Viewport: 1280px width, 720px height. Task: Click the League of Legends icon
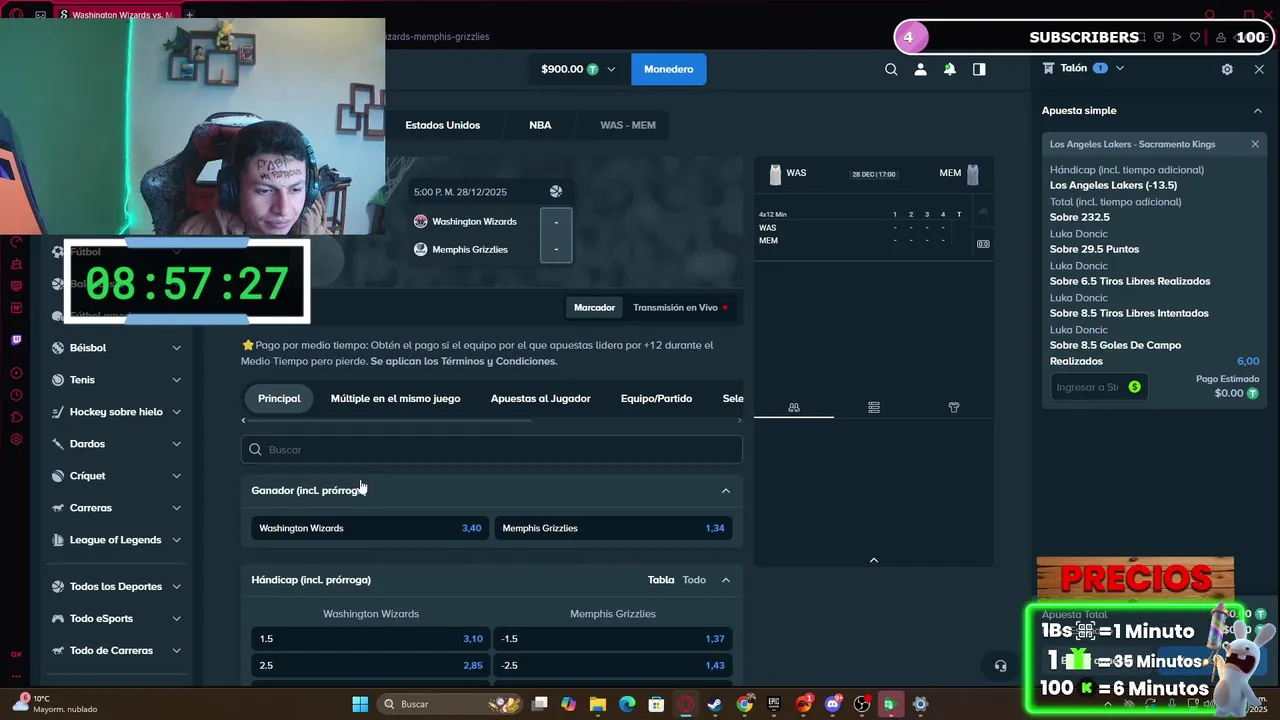[58, 540]
